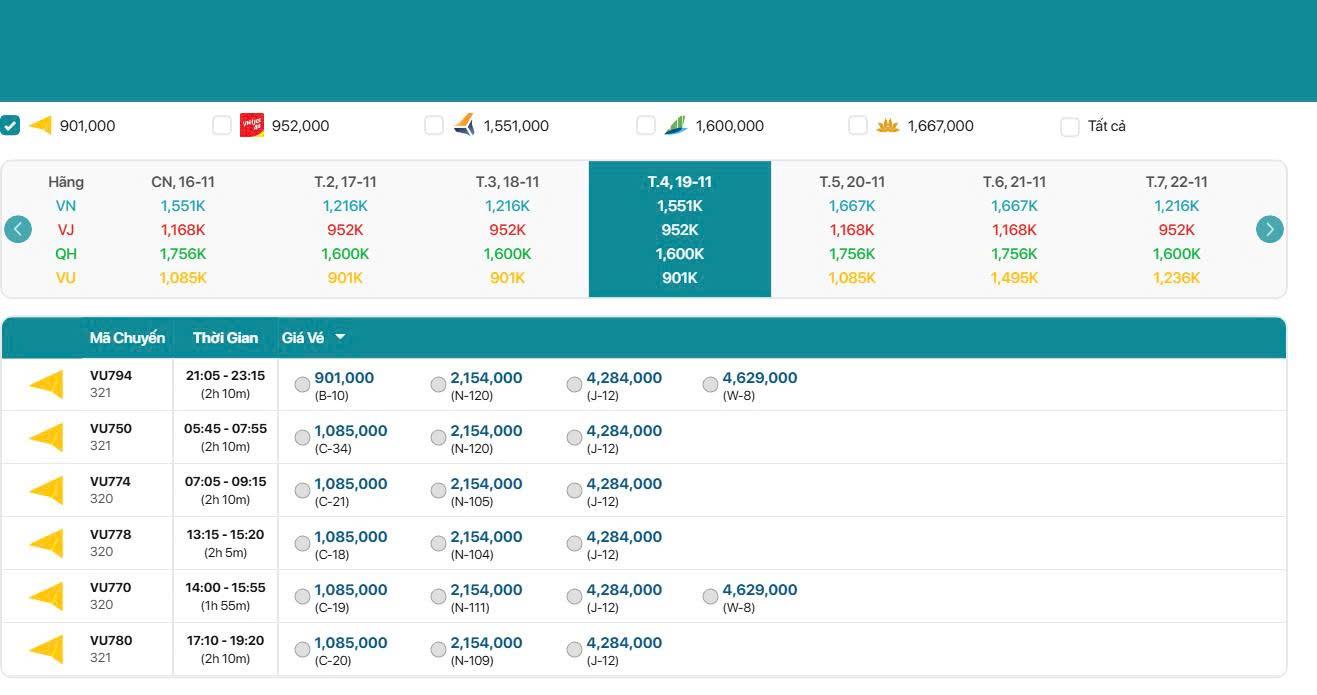Click the Pacific Airlines logo priced 1,551,000
Image resolution: width=1317 pixels, height=695 pixels.
[464, 125]
